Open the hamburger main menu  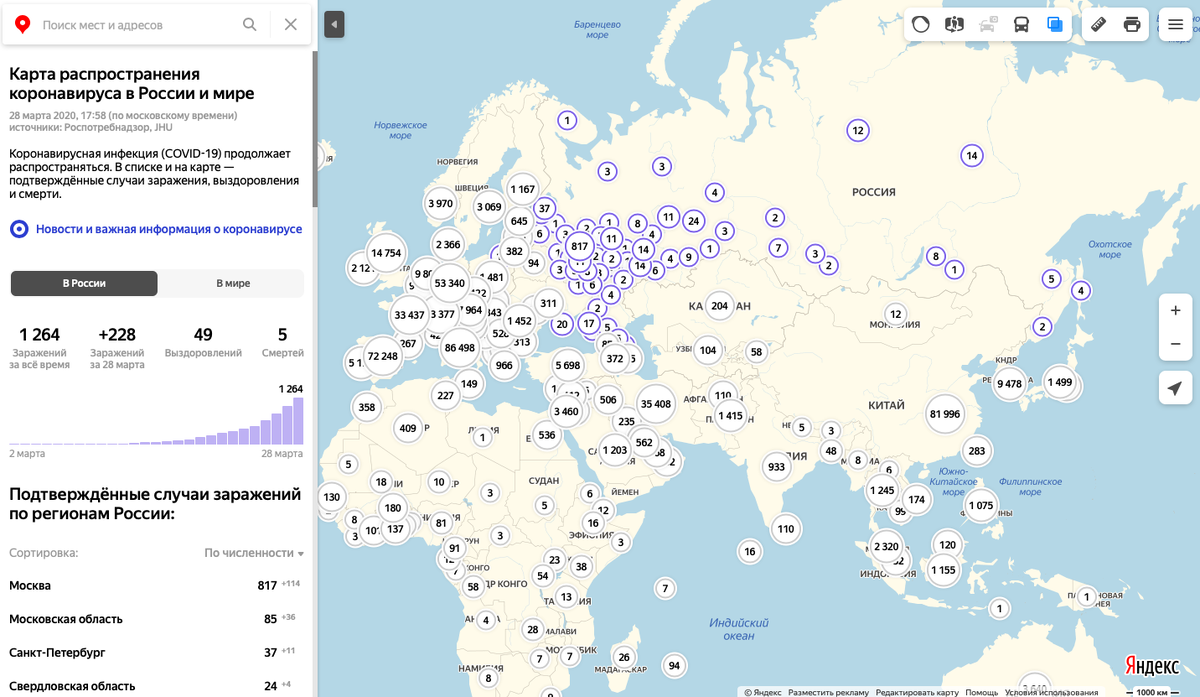1176,24
